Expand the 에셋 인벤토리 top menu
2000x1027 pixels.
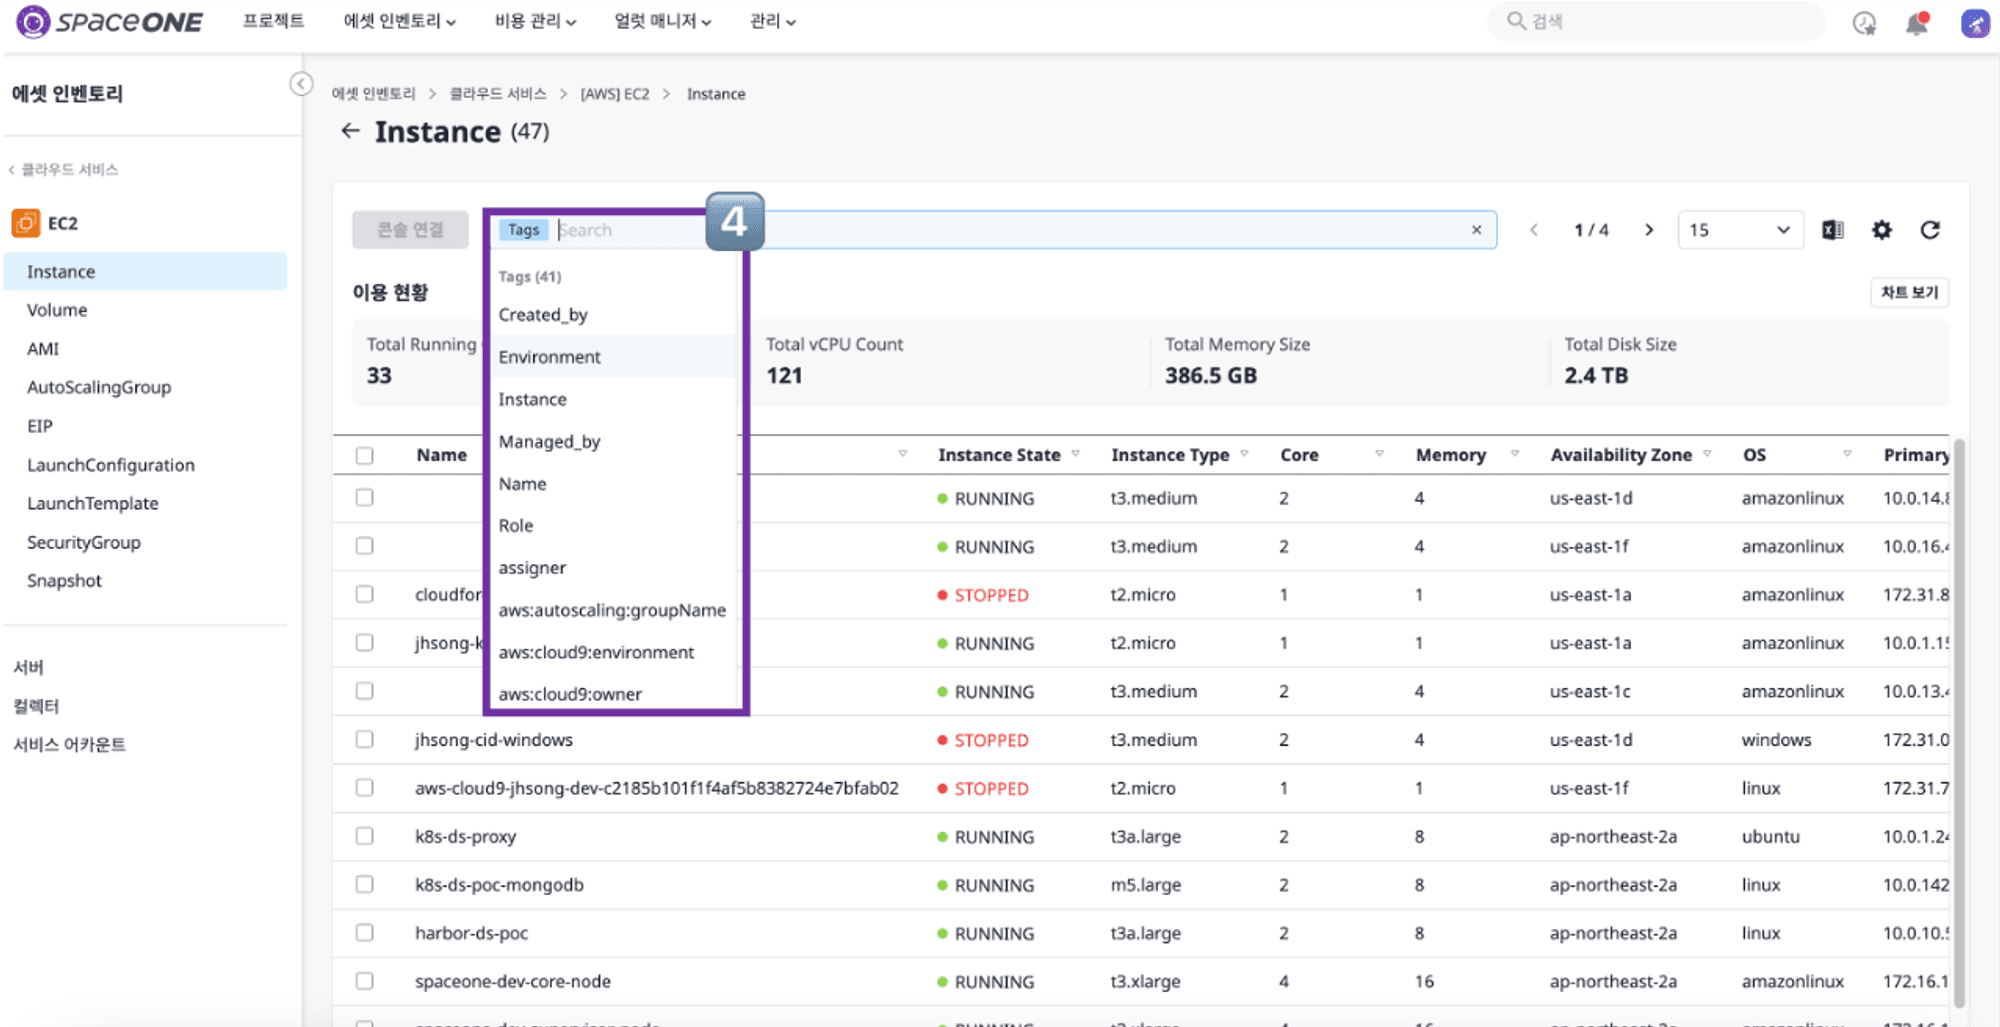[x=399, y=21]
